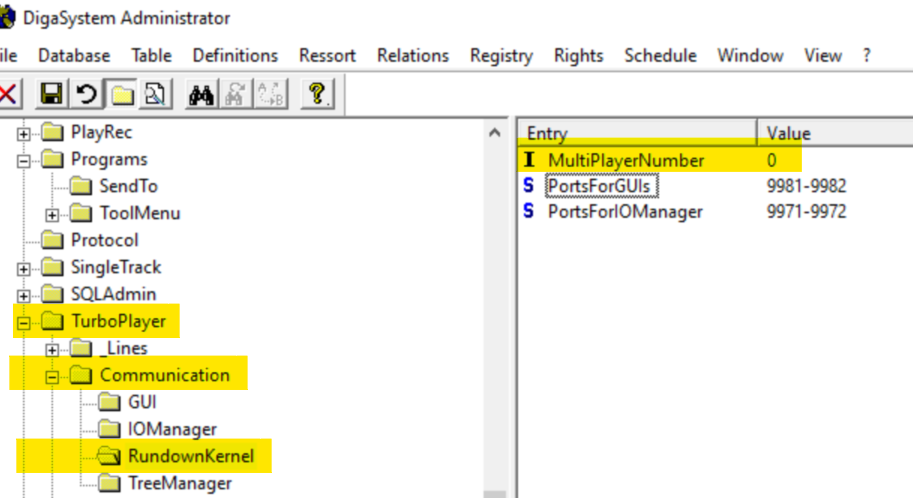Expand the PlayRec folder node
913x498 pixels.
[x=23, y=133]
